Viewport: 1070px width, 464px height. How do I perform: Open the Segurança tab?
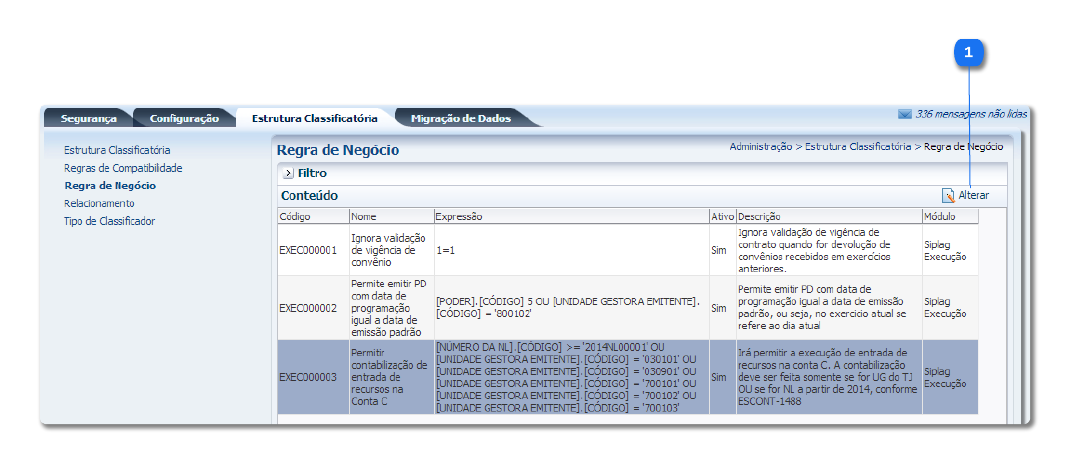[x=88, y=118]
